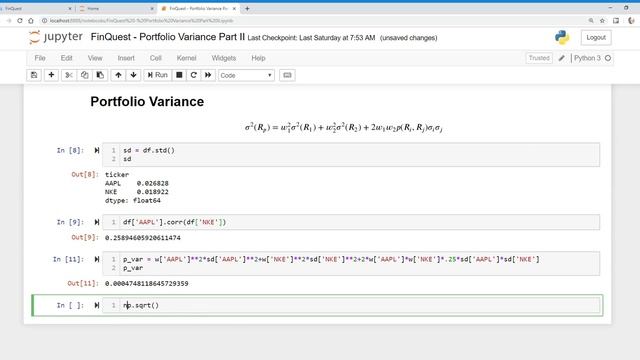Screen dimensions: 640x360
Task: Run cell In [8] via its run icon
Action: pos(97,150)
